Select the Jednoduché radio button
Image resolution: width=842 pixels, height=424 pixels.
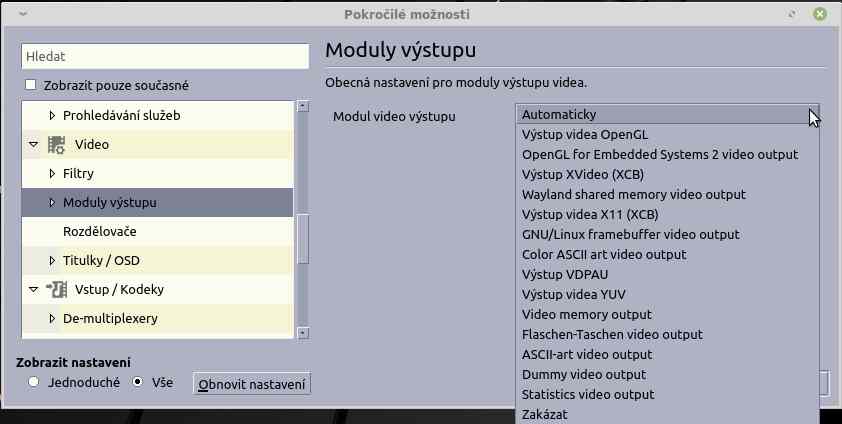34,382
